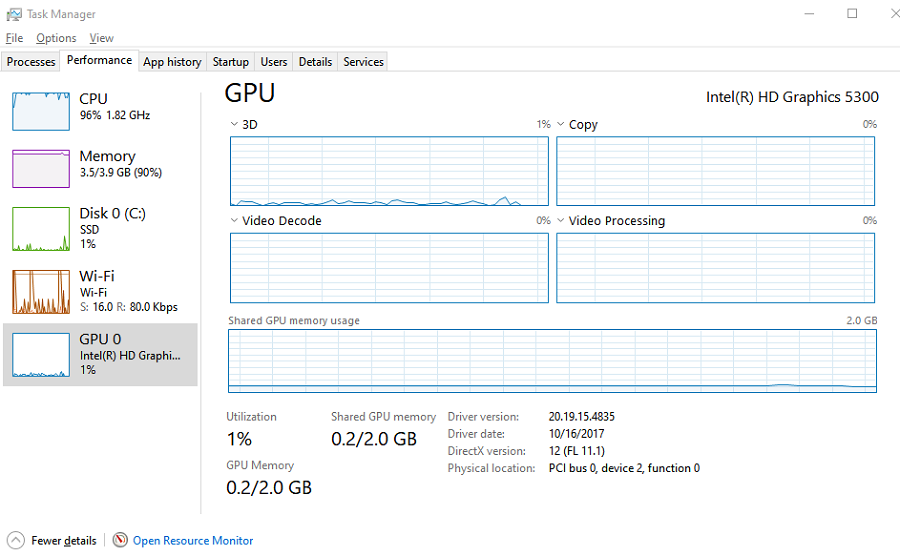Open the File menu

pyautogui.click(x=14, y=38)
